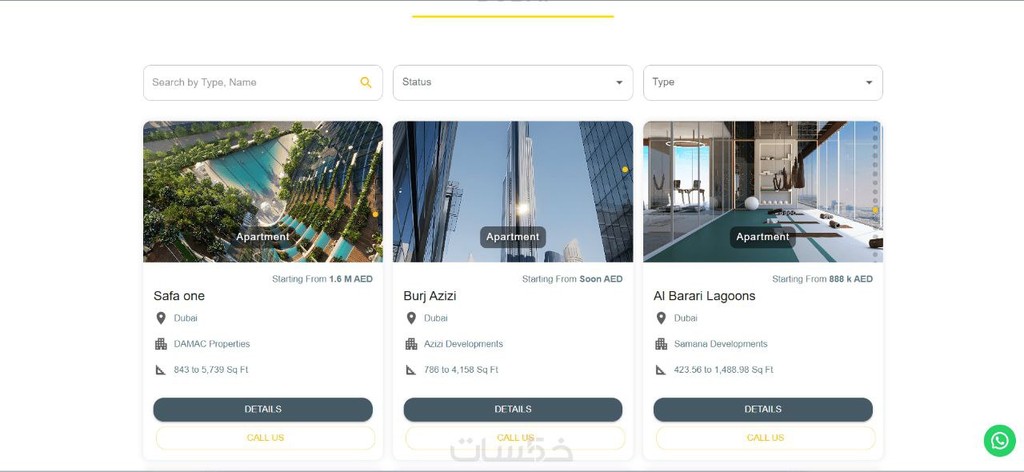The image size is (1024, 472).
Task: Open the WhatsApp chat button
Action: pos(999,441)
